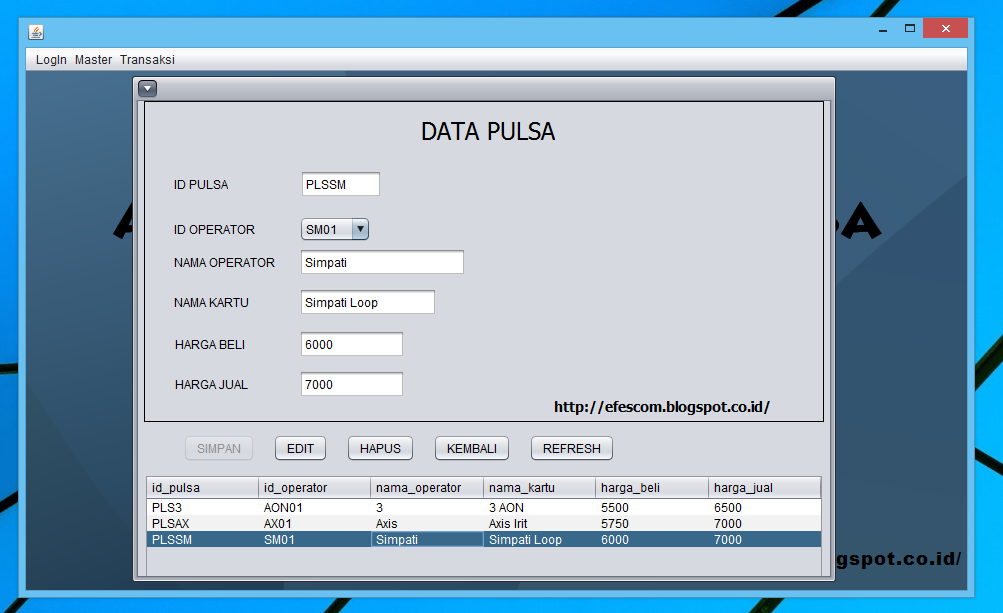The image size is (1003, 613).
Task: Click the NAMA KARTU text field
Action: click(x=367, y=301)
